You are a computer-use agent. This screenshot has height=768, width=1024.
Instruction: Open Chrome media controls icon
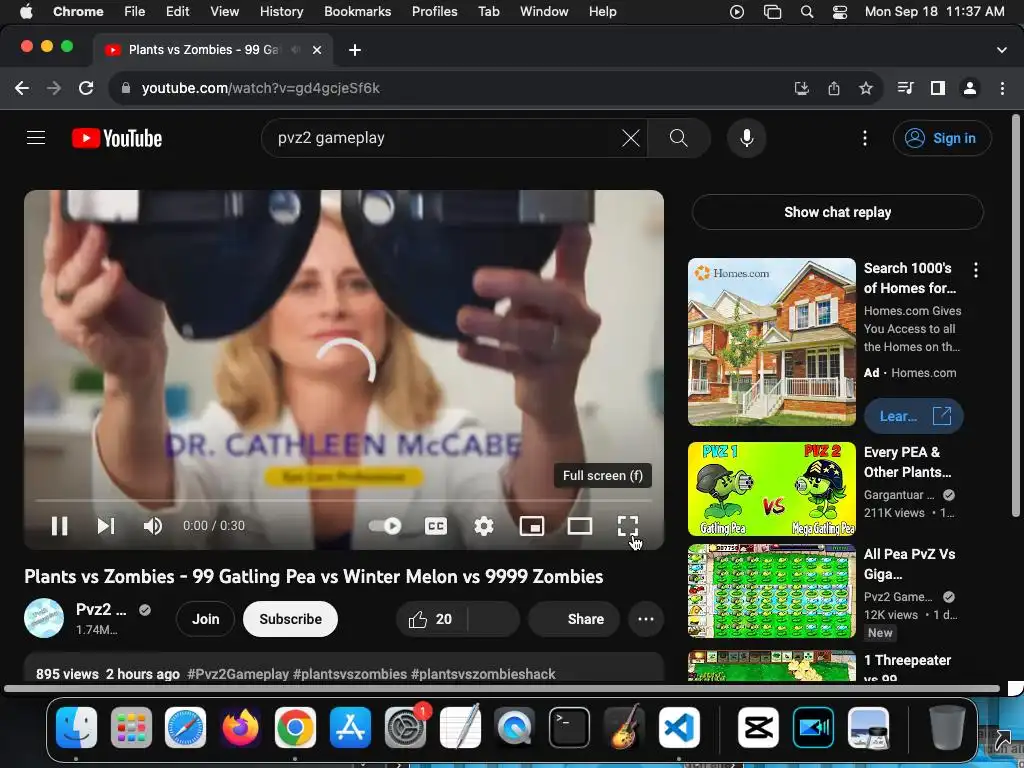(905, 88)
